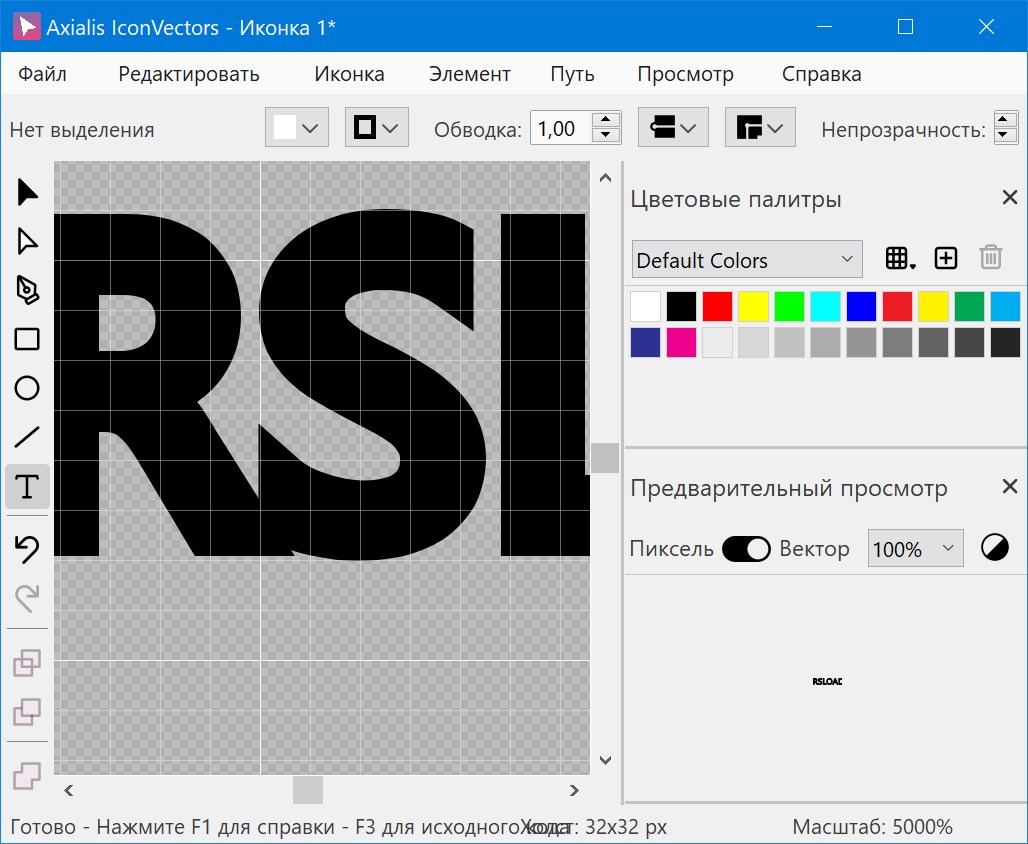Viewport: 1028px width, 844px height.
Task: Choose the direct selection tool
Action: (27, 241)
